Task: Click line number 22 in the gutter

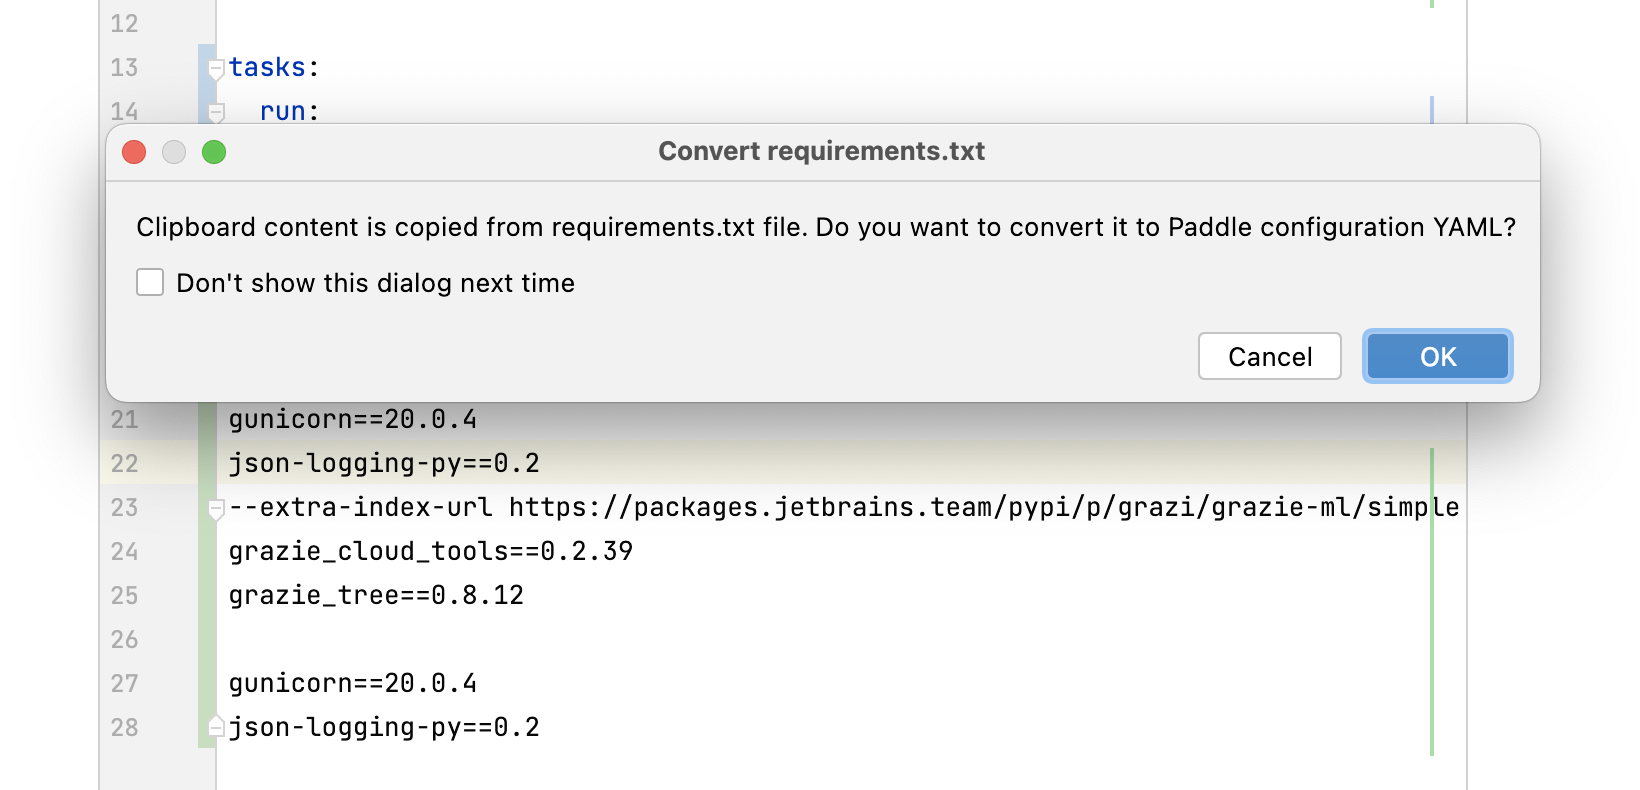Action: 125,463
